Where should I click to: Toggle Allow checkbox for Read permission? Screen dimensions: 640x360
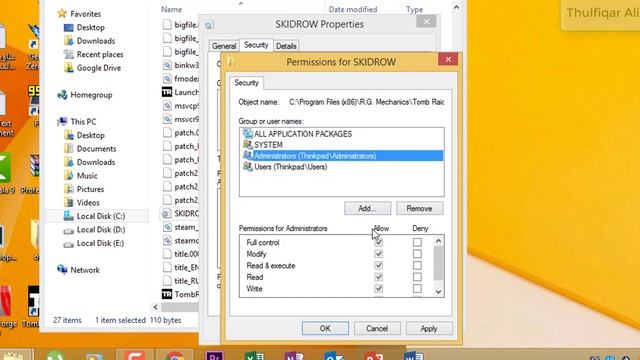(x=378, y=277)
